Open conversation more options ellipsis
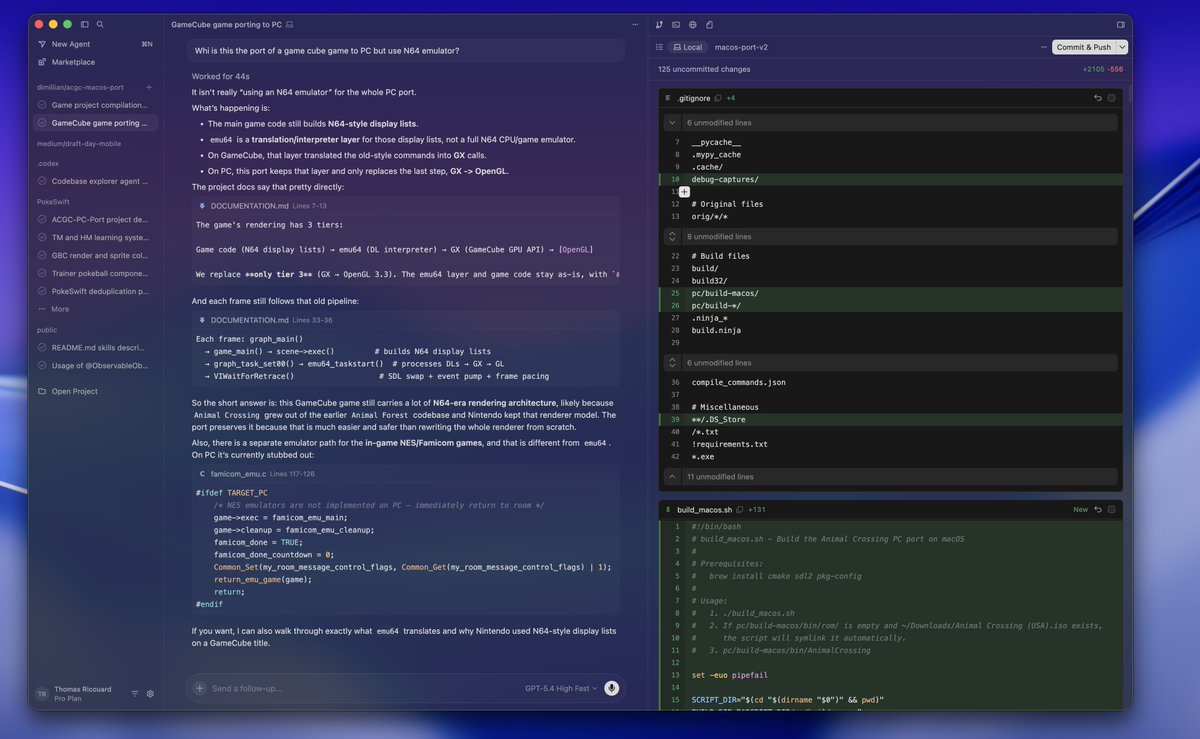Viewport: 1200px width, 739px height. [634, 24]
